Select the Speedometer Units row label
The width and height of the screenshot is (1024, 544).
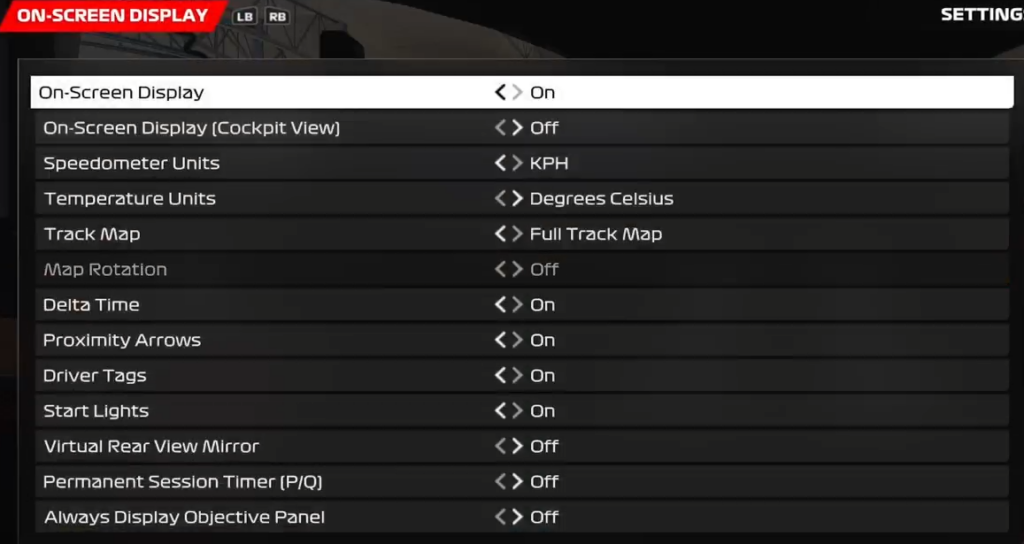[x=131, y=163]
